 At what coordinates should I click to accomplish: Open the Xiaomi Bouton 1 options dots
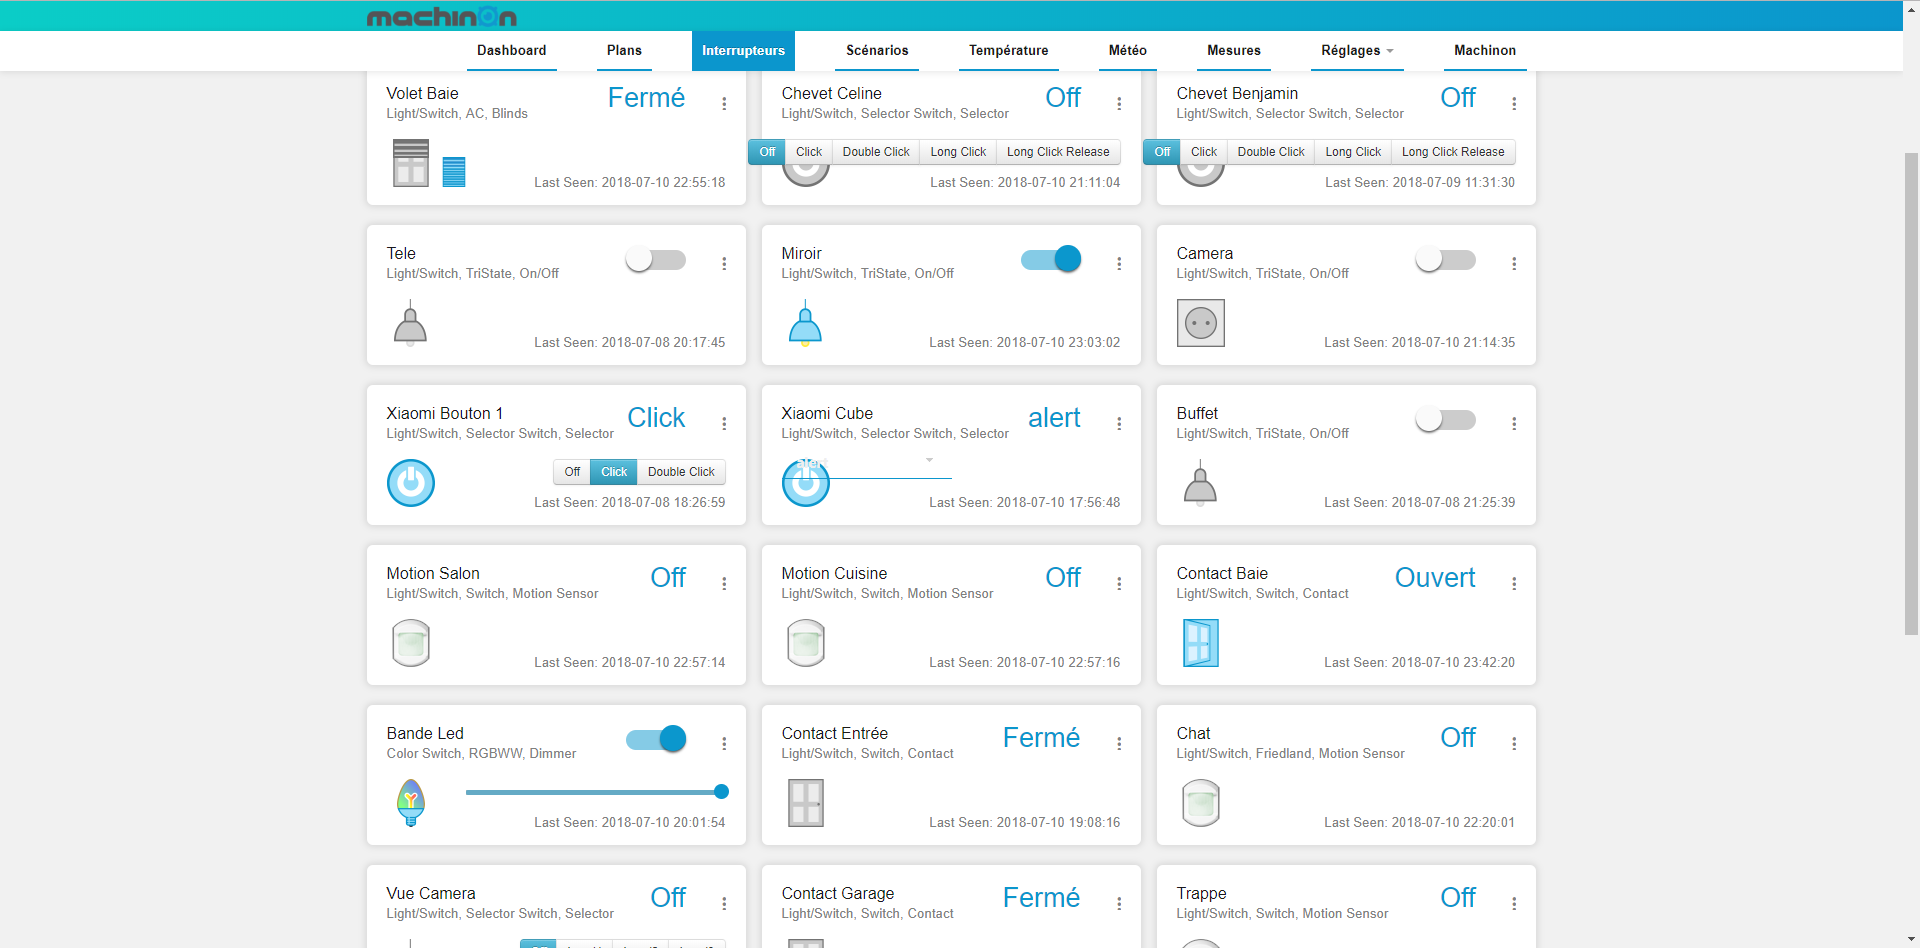(724, 423)
